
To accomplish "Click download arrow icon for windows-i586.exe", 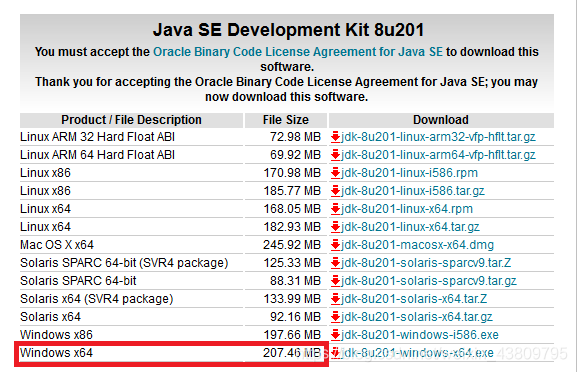I will (x=335, y=335).
